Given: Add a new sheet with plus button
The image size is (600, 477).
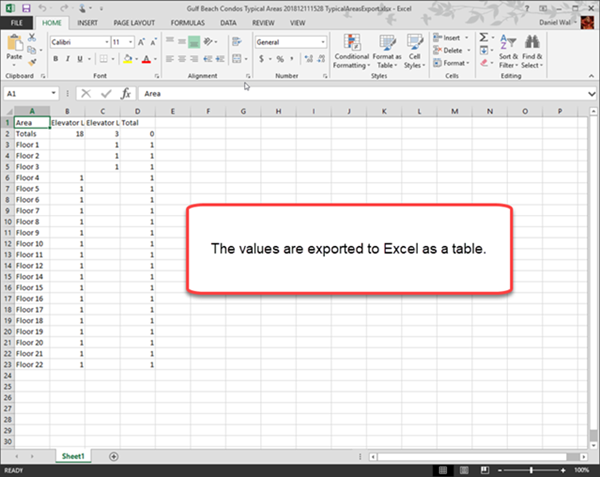Looking at the screenshot, I should tap(114, 456).
